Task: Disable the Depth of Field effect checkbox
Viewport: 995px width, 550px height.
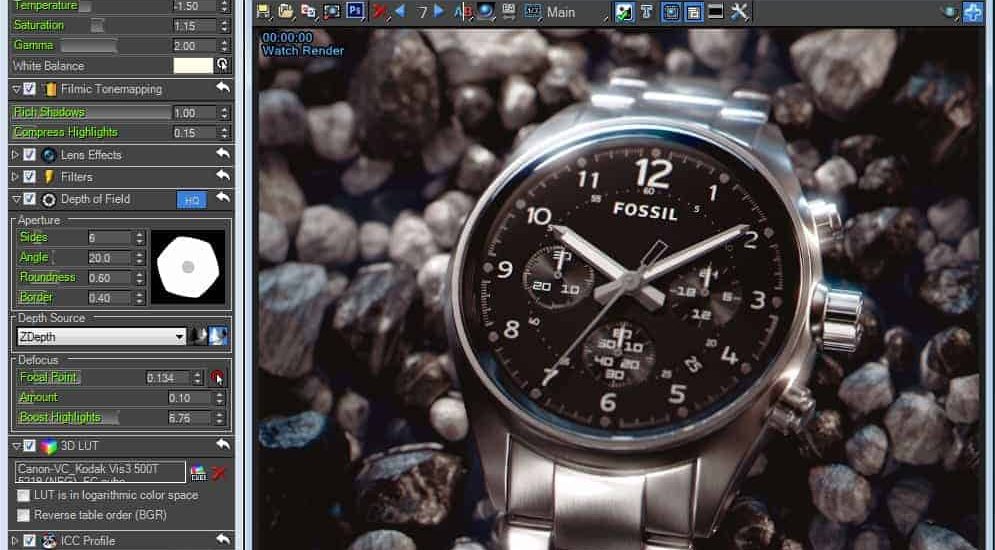Action: (x=30, y=199)
